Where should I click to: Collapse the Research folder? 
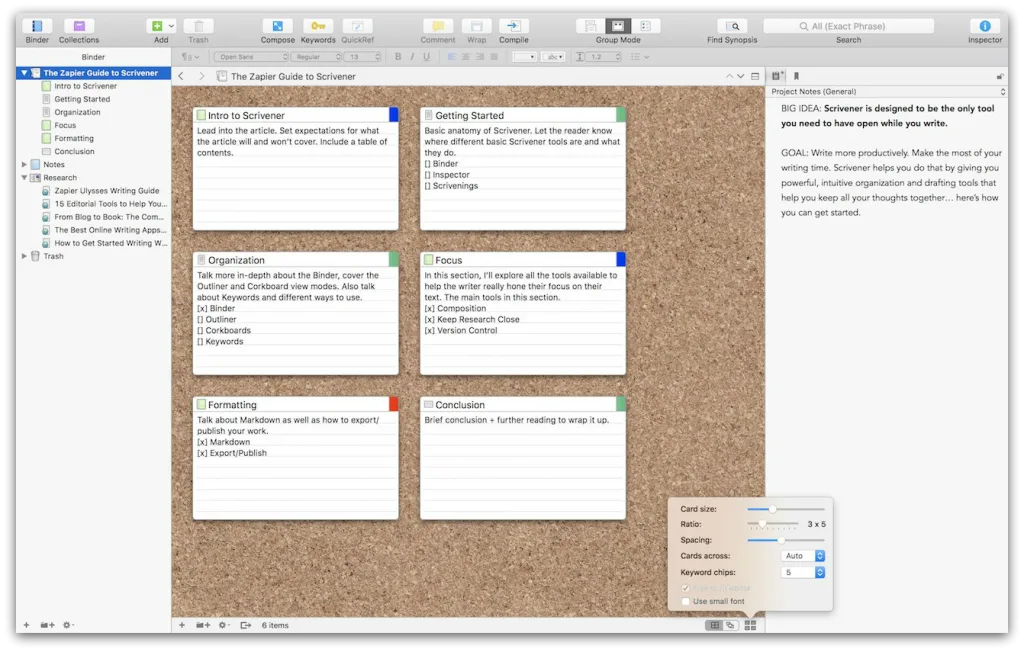[24, 177]
